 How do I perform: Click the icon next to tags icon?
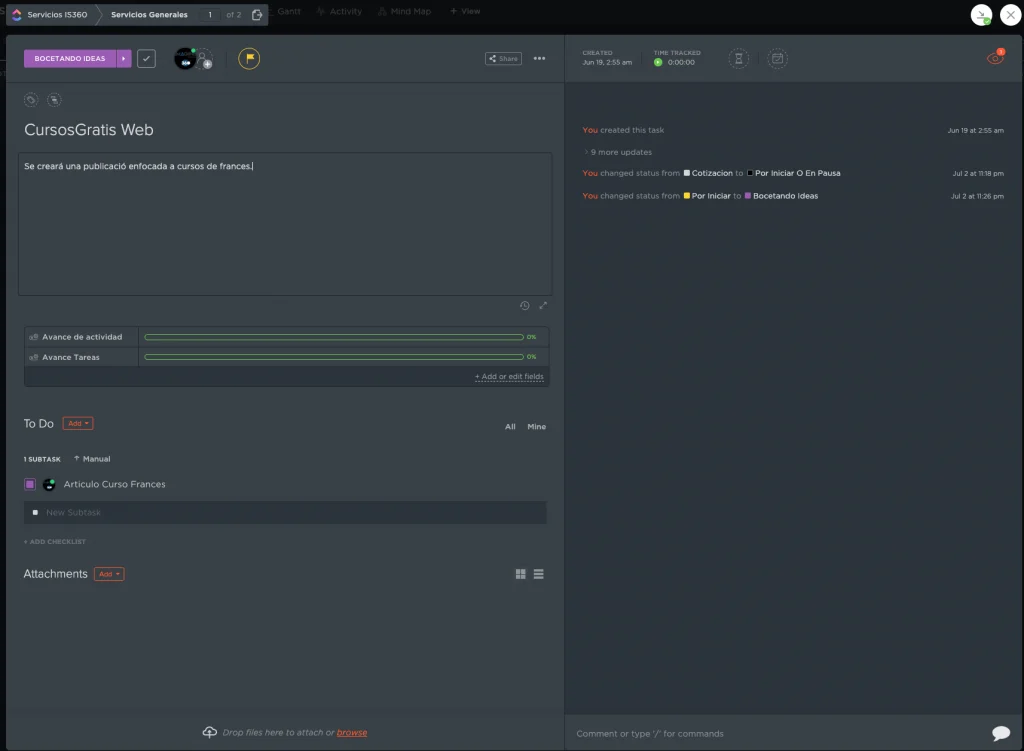tap(54, 100)
